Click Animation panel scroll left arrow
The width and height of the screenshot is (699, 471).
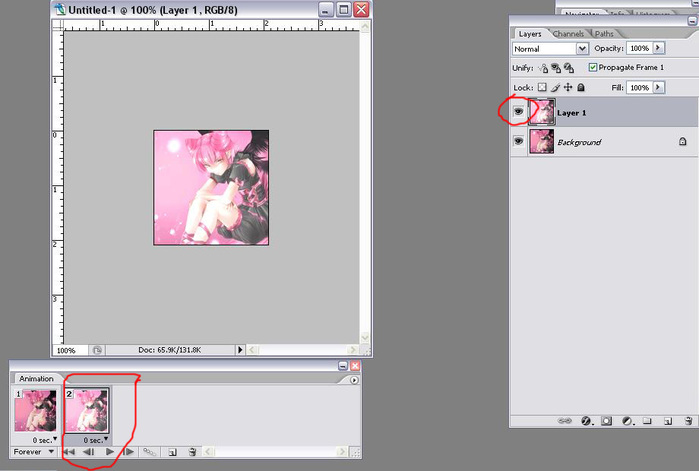click(x=207, y=452)
